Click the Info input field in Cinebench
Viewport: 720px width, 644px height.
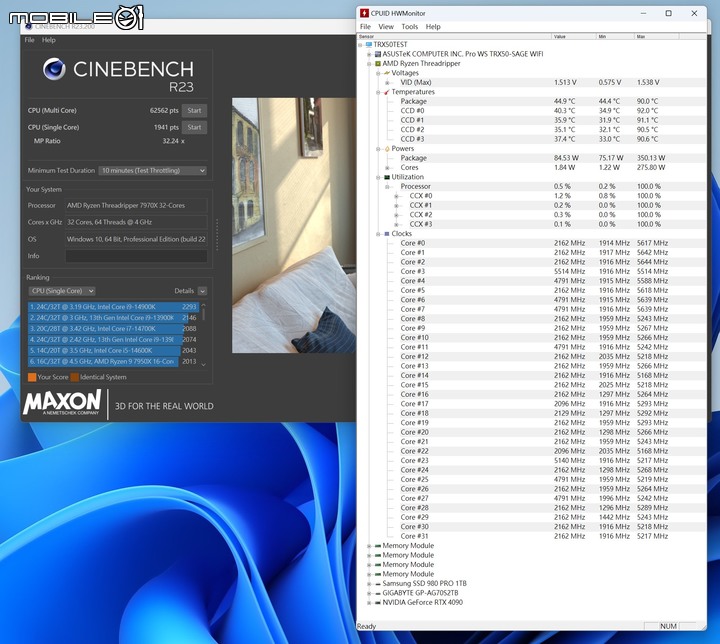[136, 256]
